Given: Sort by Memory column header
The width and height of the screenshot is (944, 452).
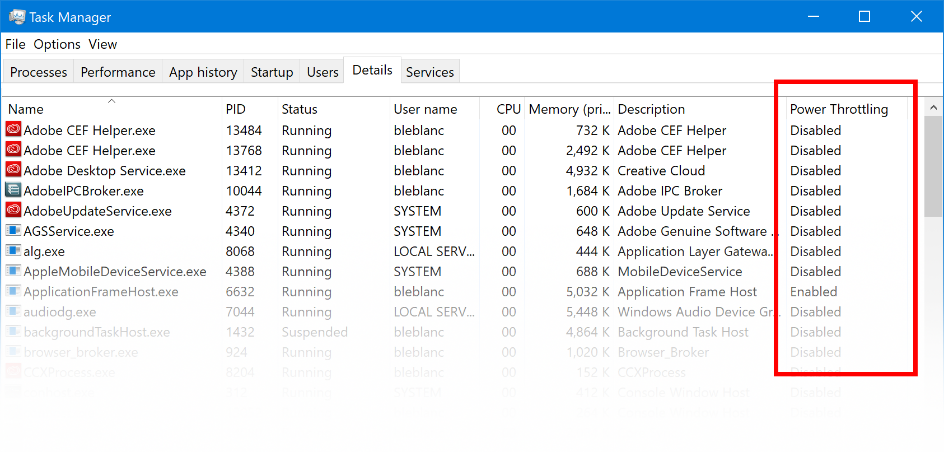Looking at the screenshot, I should point(568,109).
